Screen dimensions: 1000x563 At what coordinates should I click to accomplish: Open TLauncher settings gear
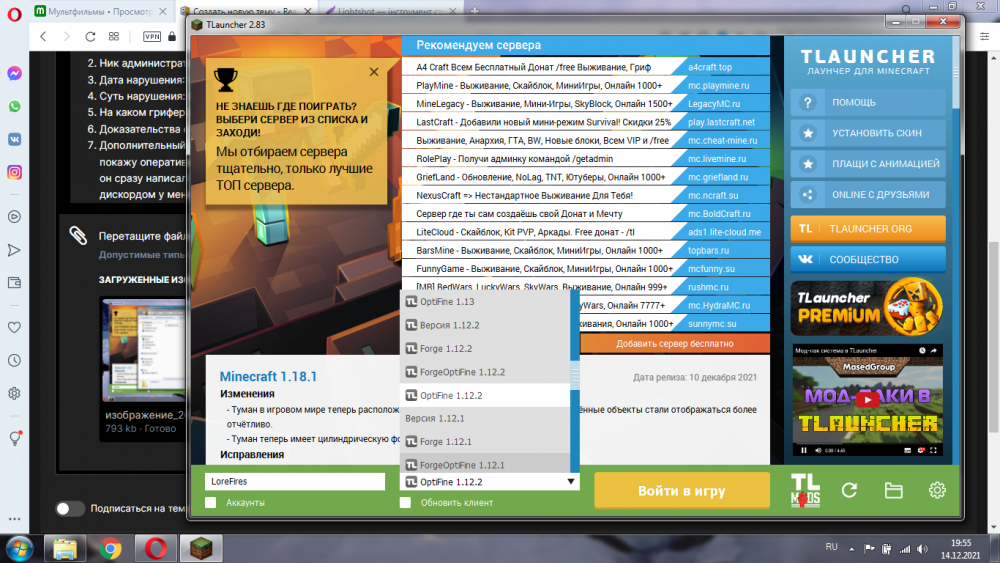point(937,490)
